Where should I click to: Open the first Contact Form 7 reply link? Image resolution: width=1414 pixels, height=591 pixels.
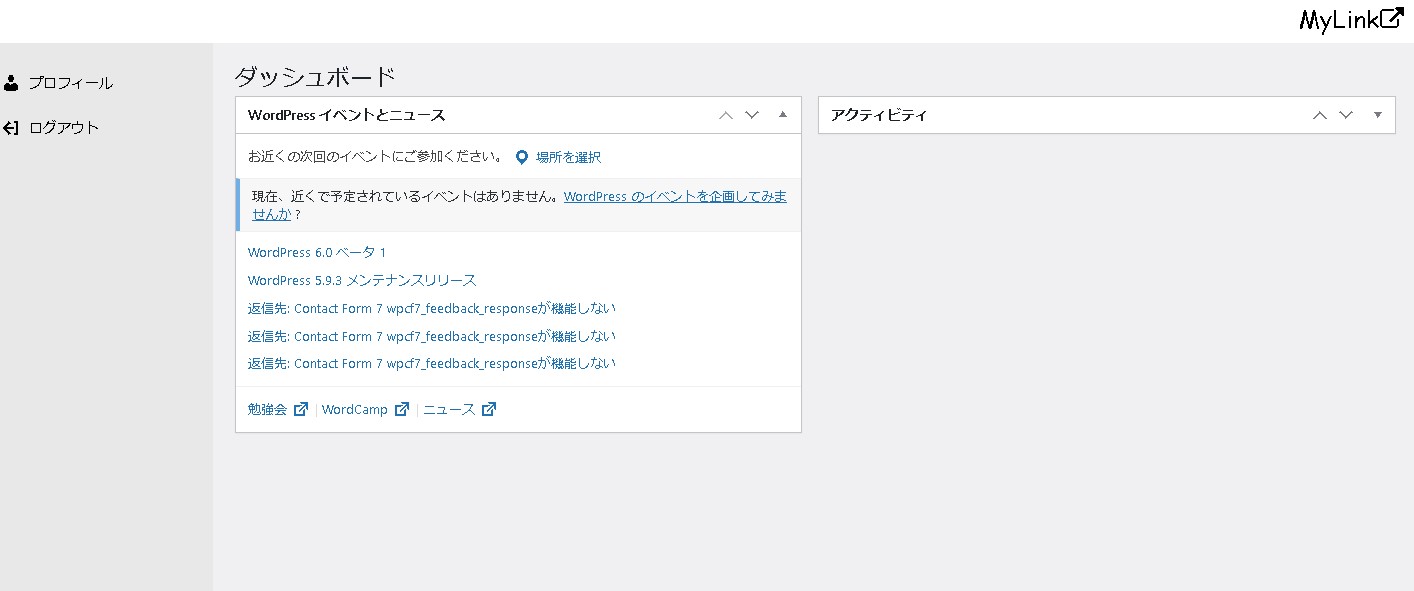[431, 308]
